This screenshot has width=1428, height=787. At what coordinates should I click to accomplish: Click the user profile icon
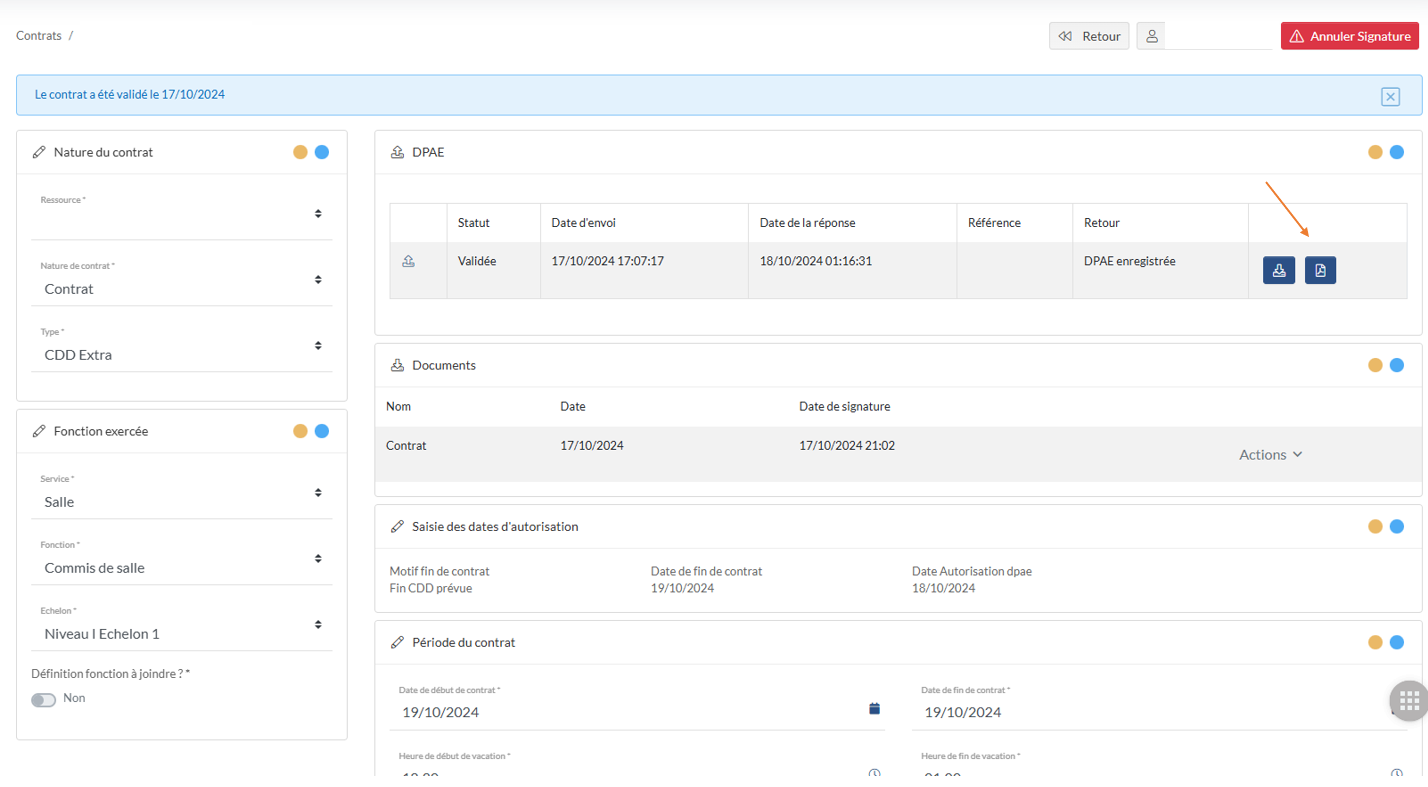click(1151, 36)
